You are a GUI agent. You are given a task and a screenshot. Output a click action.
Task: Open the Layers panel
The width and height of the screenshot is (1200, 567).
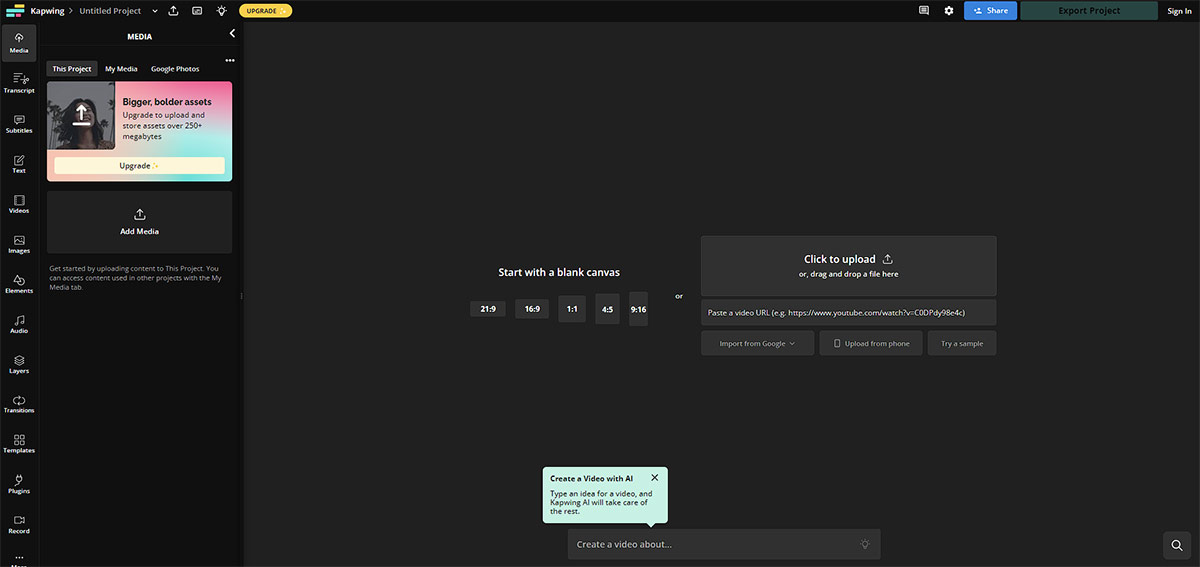(x=19, y=363)
